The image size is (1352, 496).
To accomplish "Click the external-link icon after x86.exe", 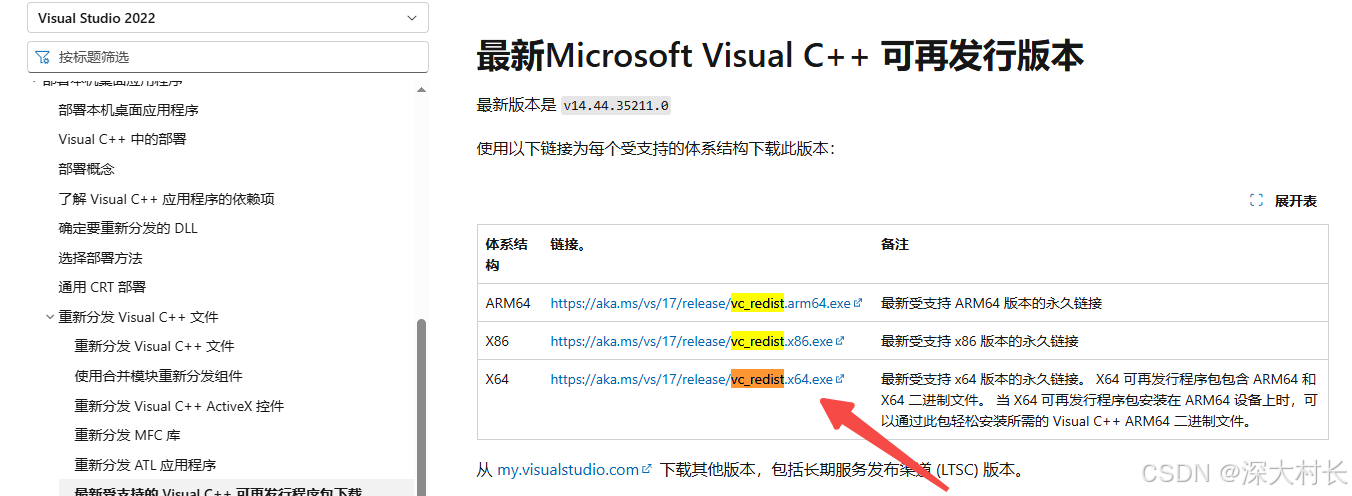I will (839, 340).
